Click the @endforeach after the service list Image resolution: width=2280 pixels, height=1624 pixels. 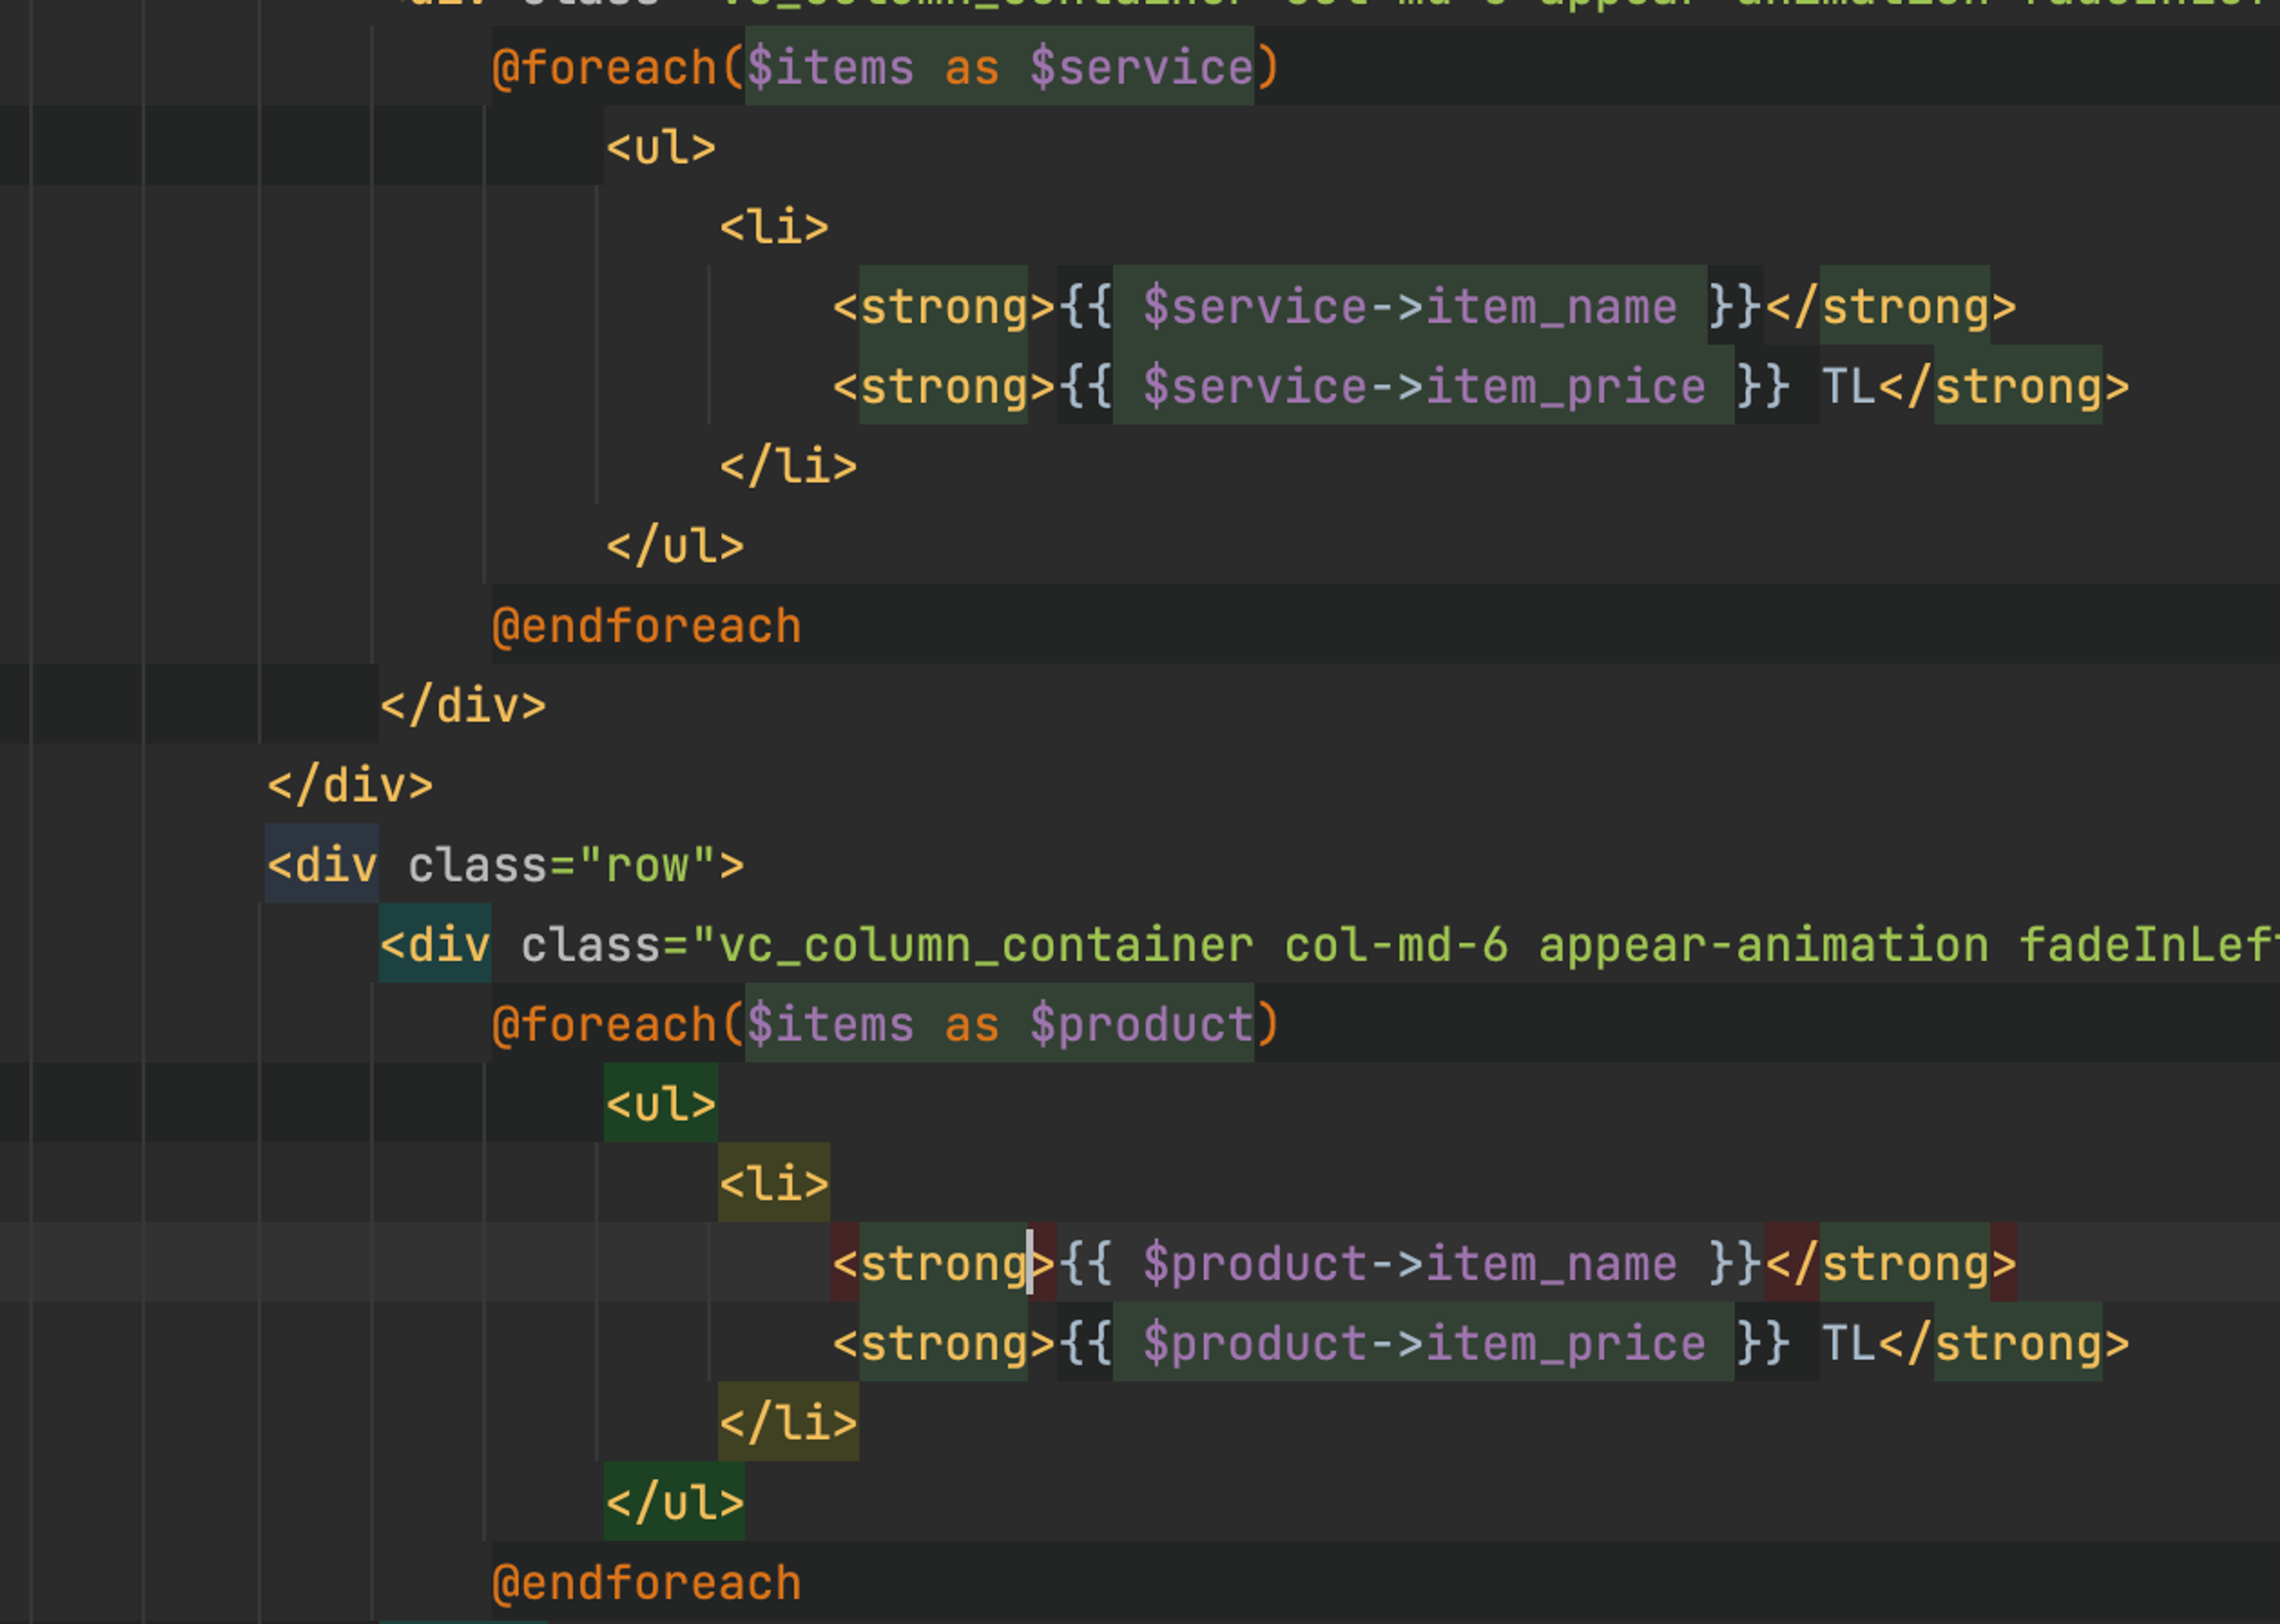pos(646,627)
